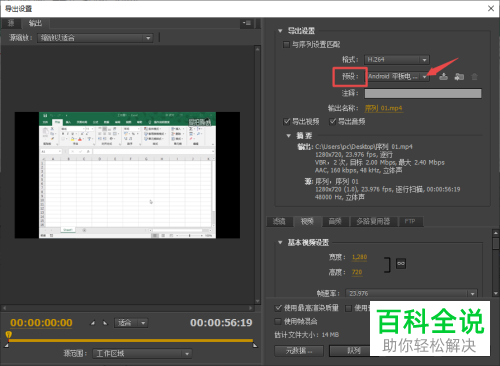
Task: Toggle the 导出音频 checkbox
Action: pyautogui.click(x=332, y=121)
